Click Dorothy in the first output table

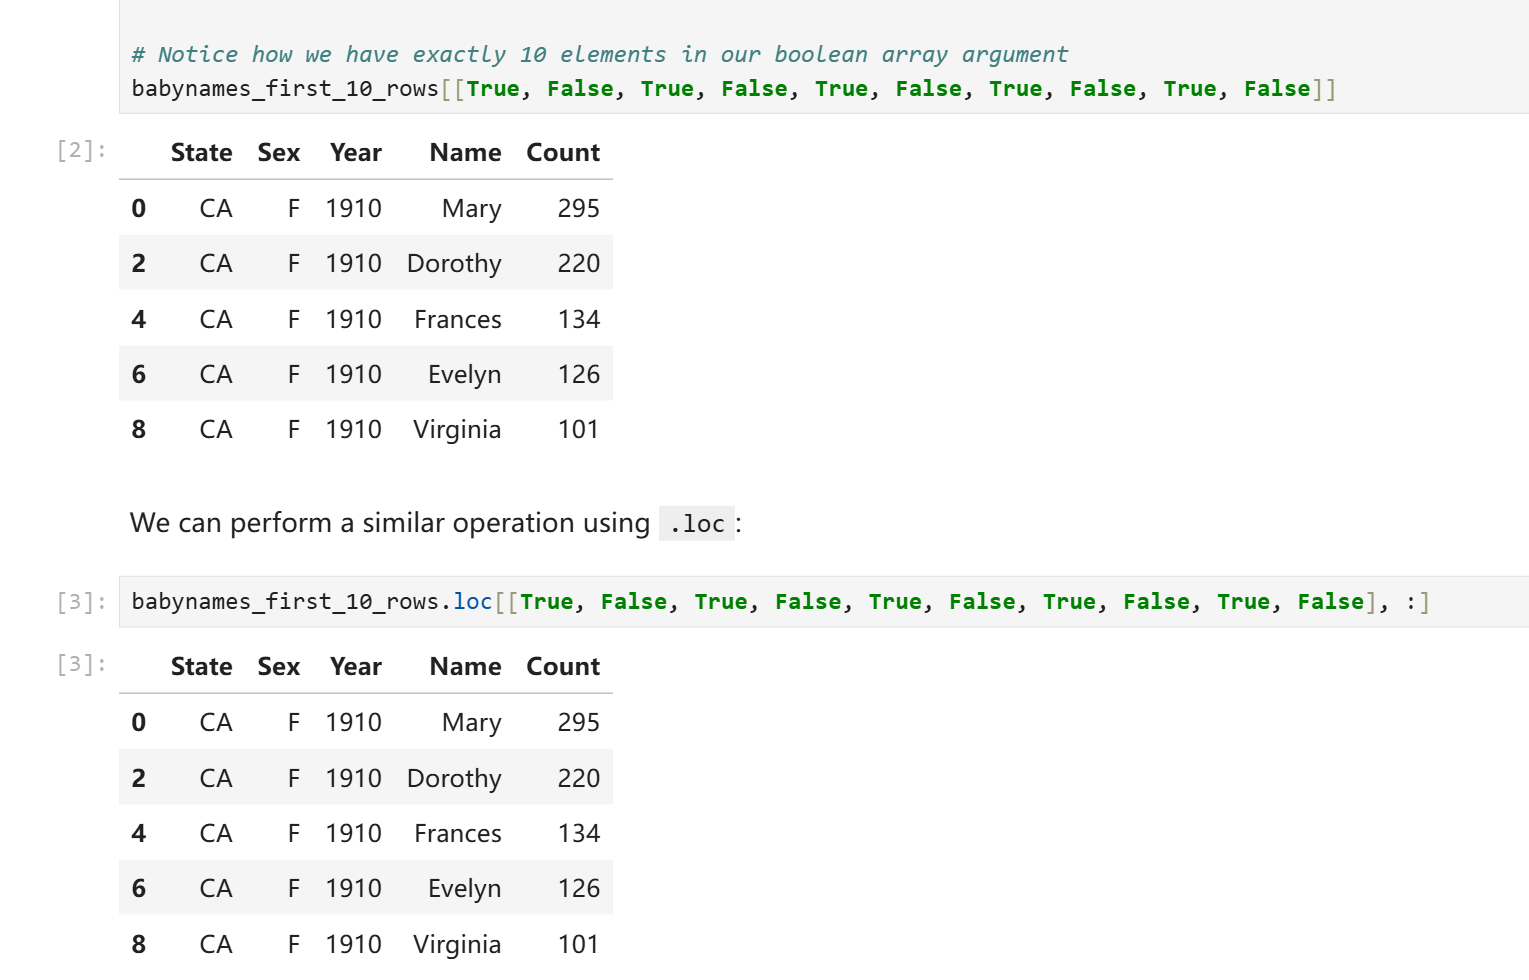(x=454, y=264)
